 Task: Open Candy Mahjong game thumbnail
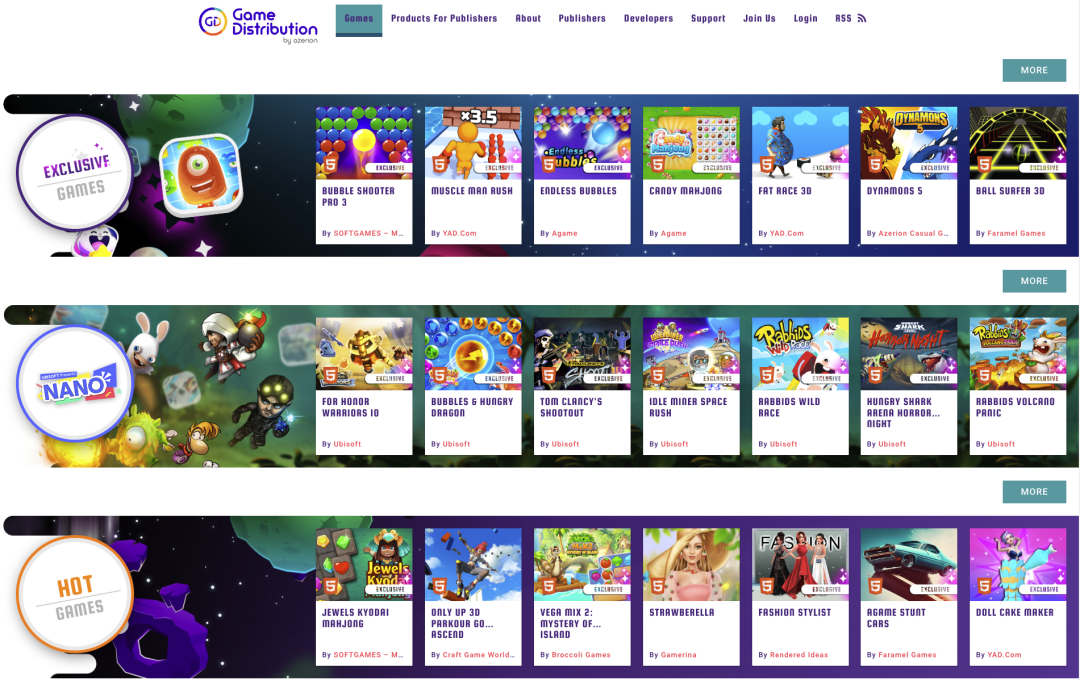pyautogui.click(x=692, y=143)
